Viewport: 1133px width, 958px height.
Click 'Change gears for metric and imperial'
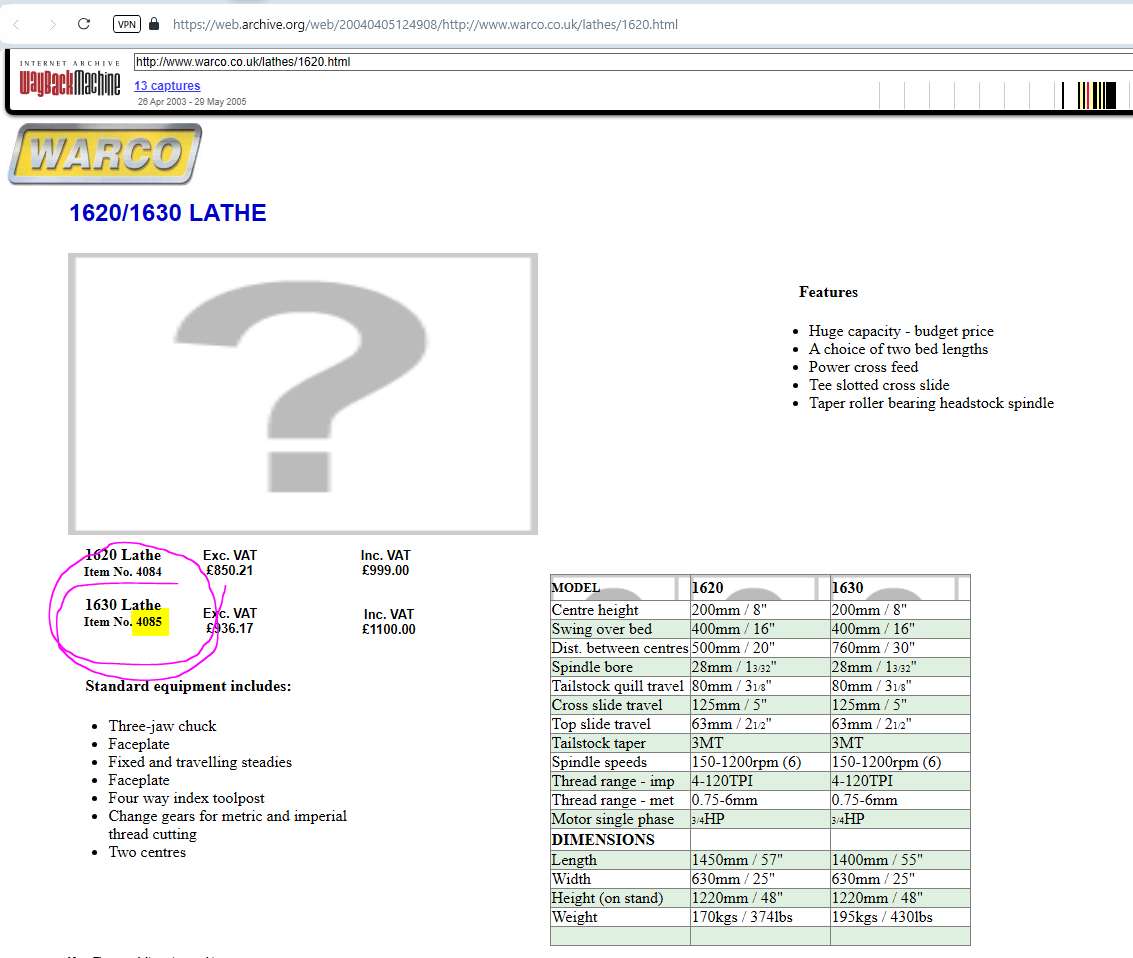click(x=228, y=816)
